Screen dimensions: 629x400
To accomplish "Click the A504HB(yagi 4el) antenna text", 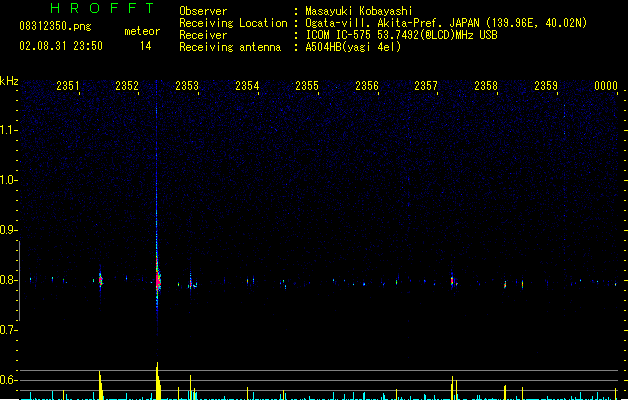I will pos(353,47).
